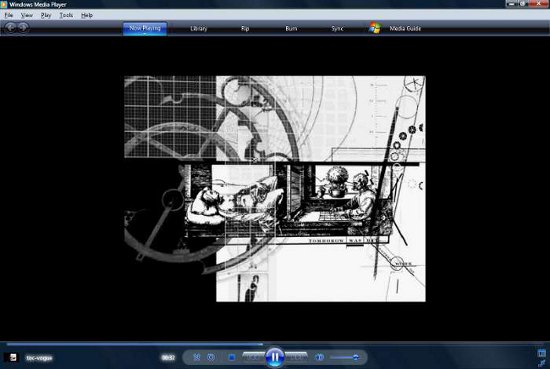Skip to the previous track
The height and width of the screenshot is (369, 550).
tap(253, 357)
